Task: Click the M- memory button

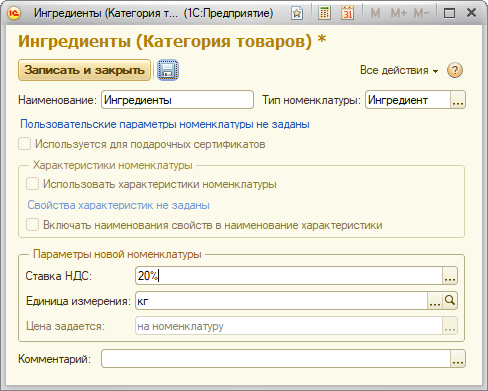Action: (421, 13)
